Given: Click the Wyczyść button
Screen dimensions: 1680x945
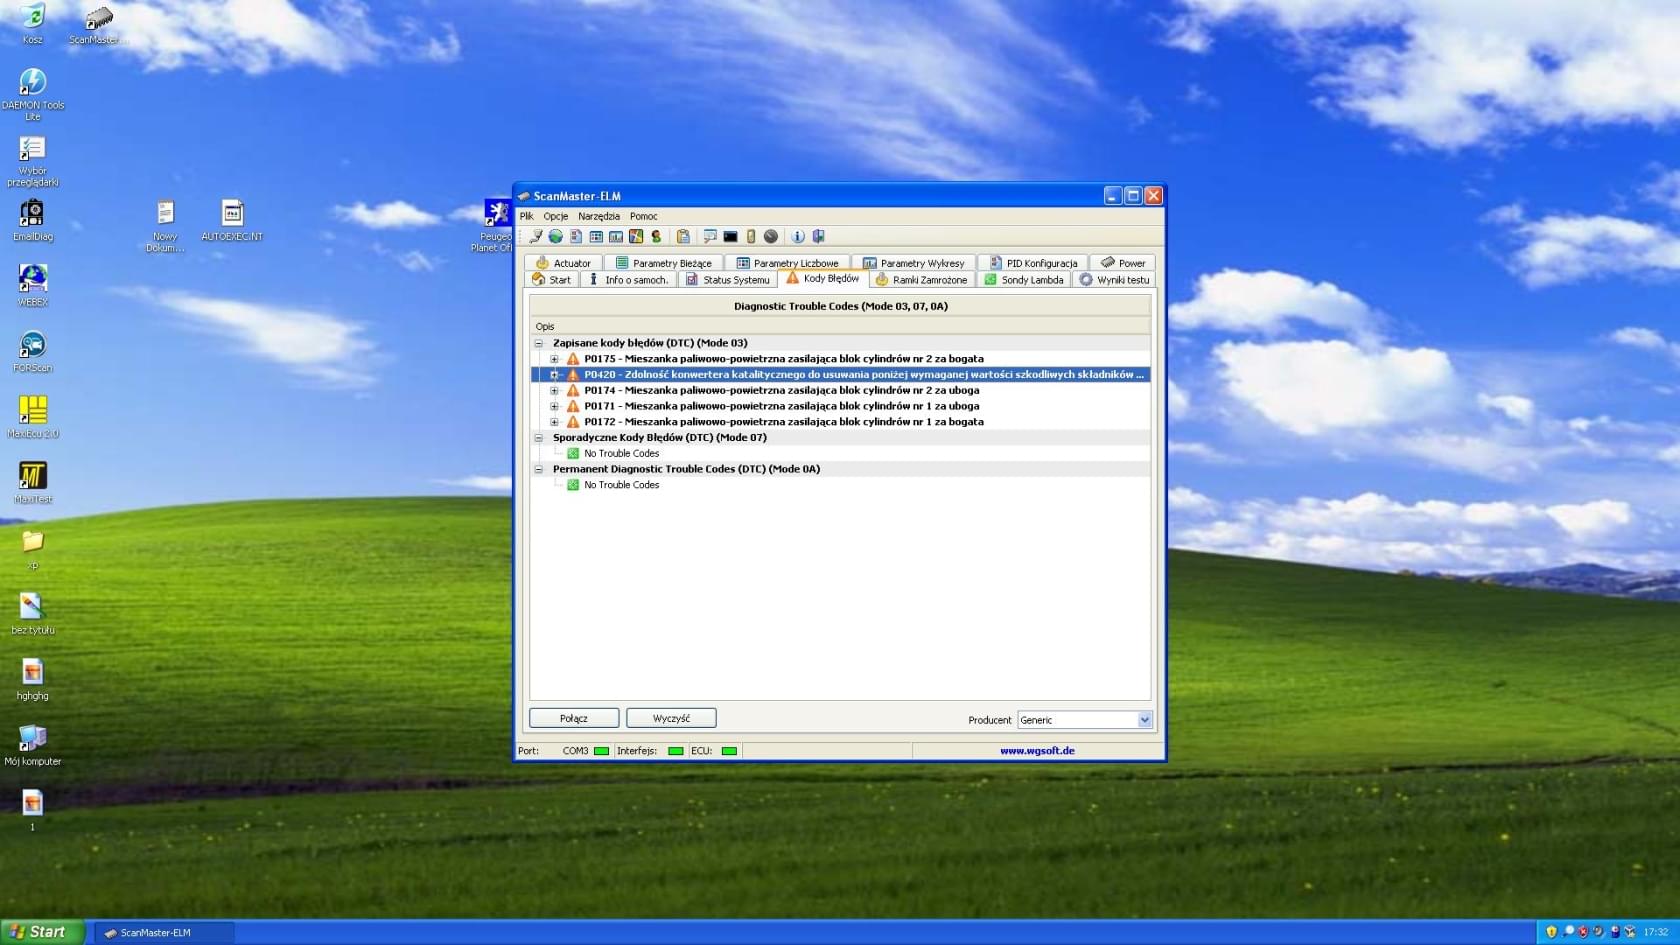Looking at the screenshot, I should click(x=671, y=718).
